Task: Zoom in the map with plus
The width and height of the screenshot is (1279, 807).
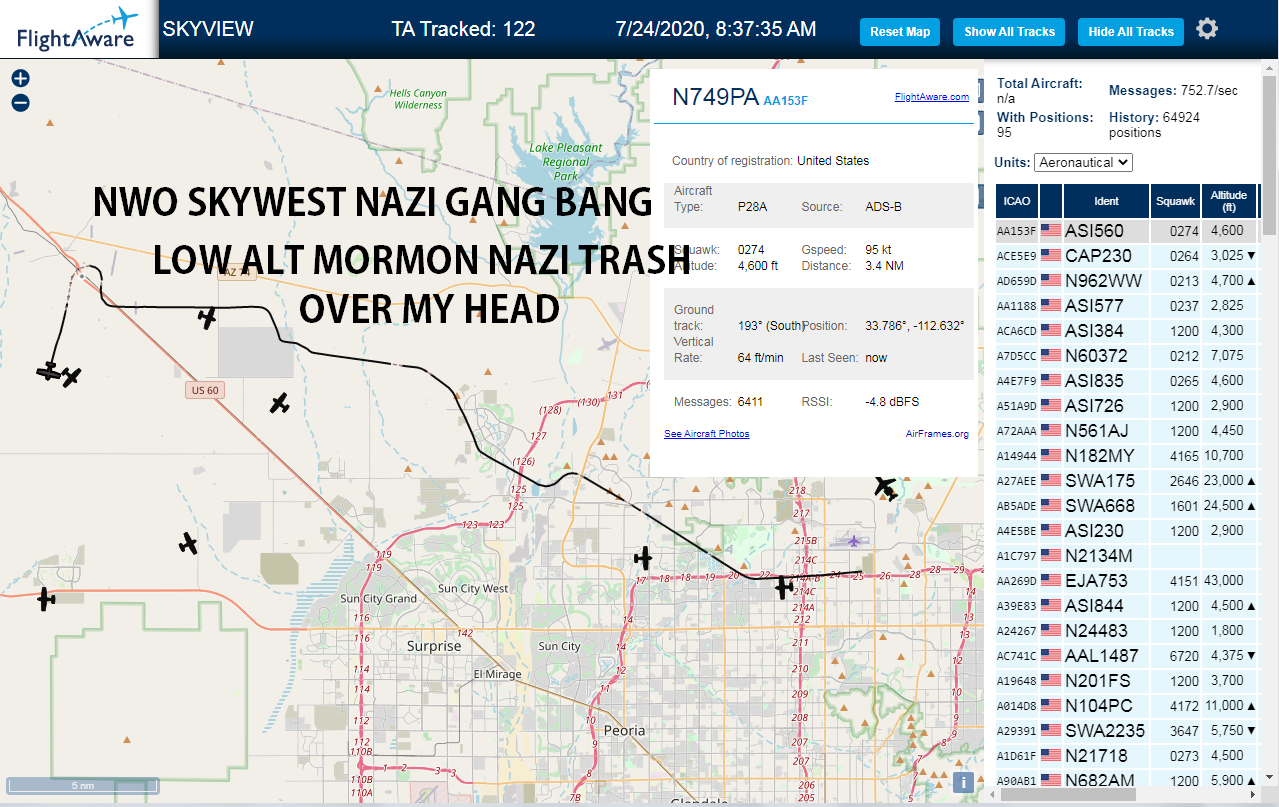Action: [x=20, y=78]
